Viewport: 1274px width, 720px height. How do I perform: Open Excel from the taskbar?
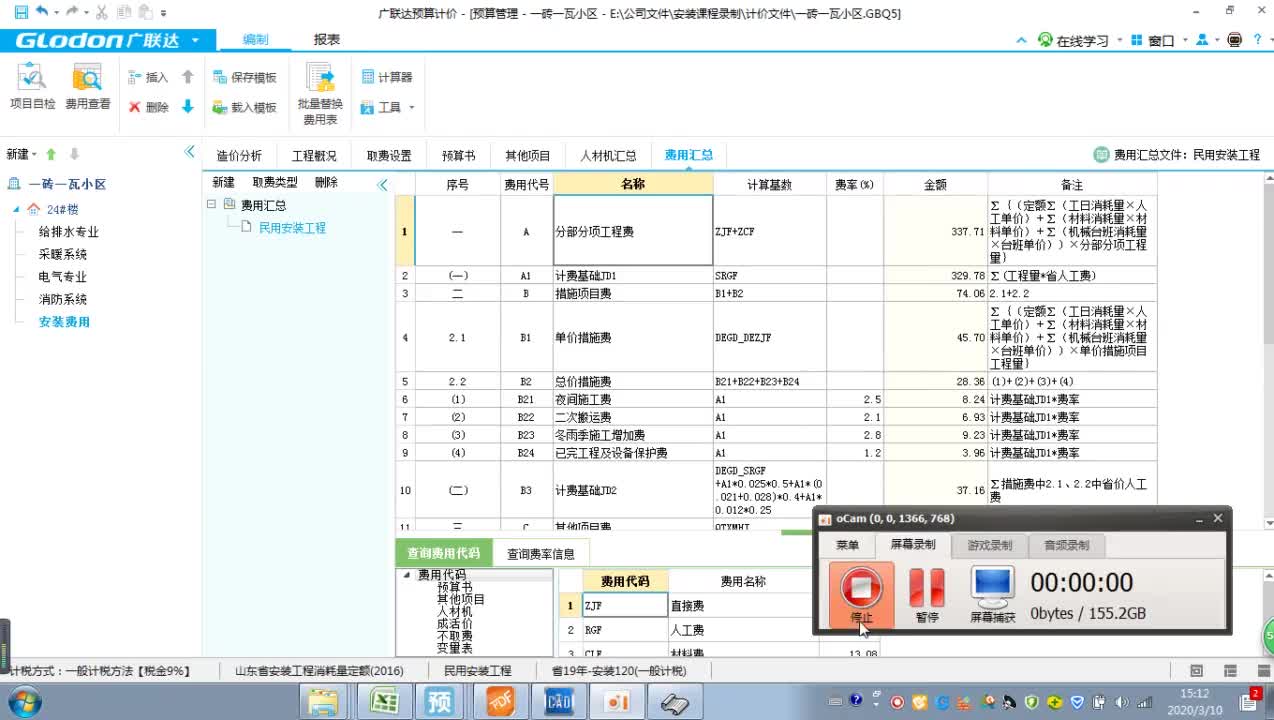(x=383, y=702)
